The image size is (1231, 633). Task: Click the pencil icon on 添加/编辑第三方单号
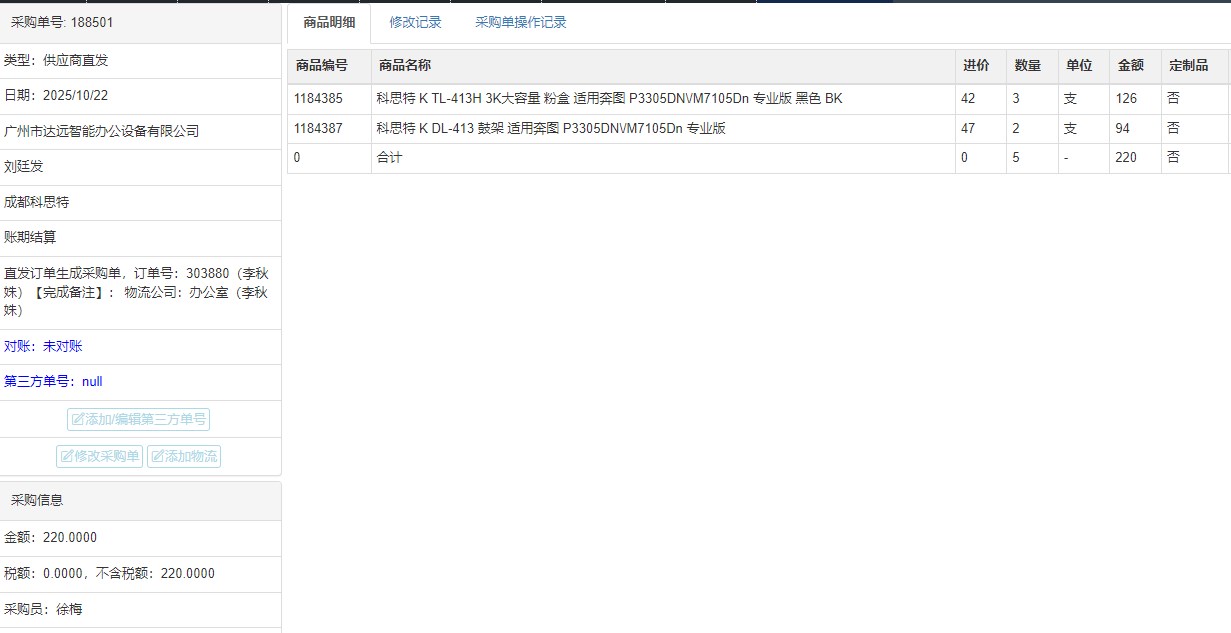(x=78, y=420)
